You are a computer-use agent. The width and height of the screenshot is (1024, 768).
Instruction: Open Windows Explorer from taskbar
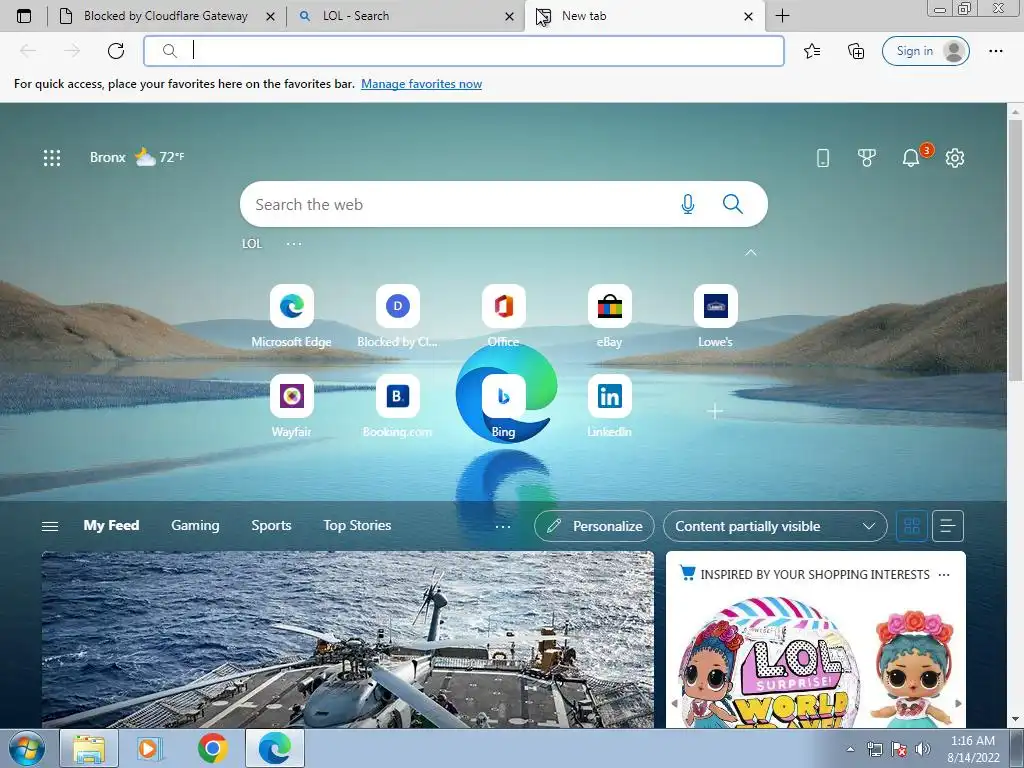[x=89, y=748]
